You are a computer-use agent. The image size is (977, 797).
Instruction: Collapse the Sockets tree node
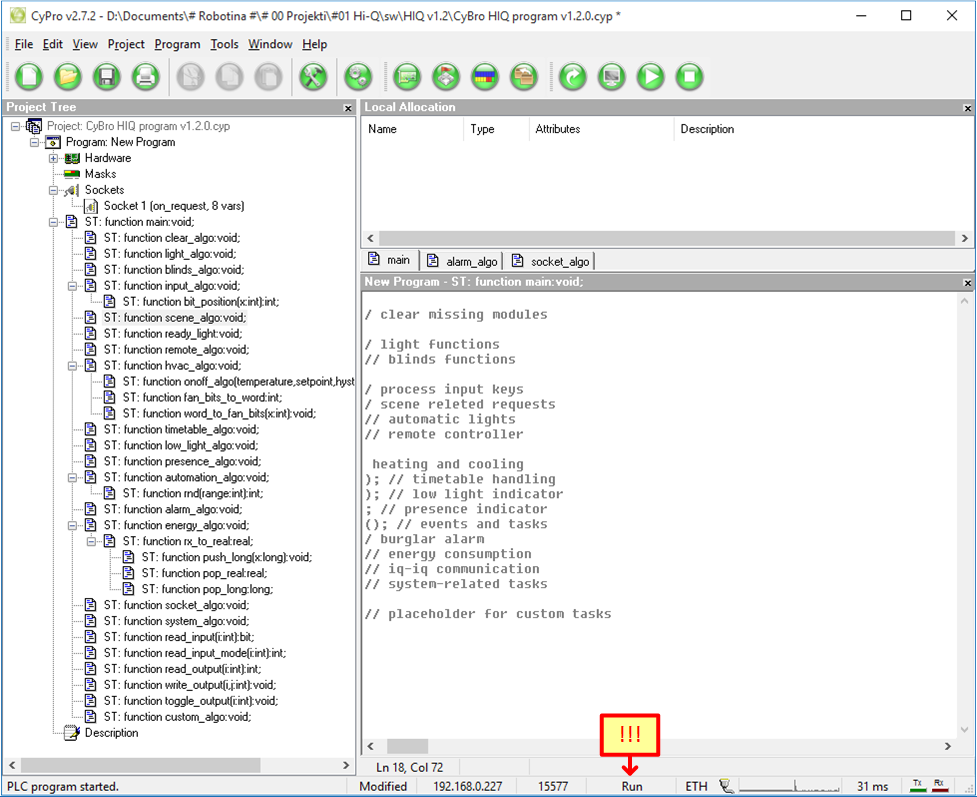(54, 190)
